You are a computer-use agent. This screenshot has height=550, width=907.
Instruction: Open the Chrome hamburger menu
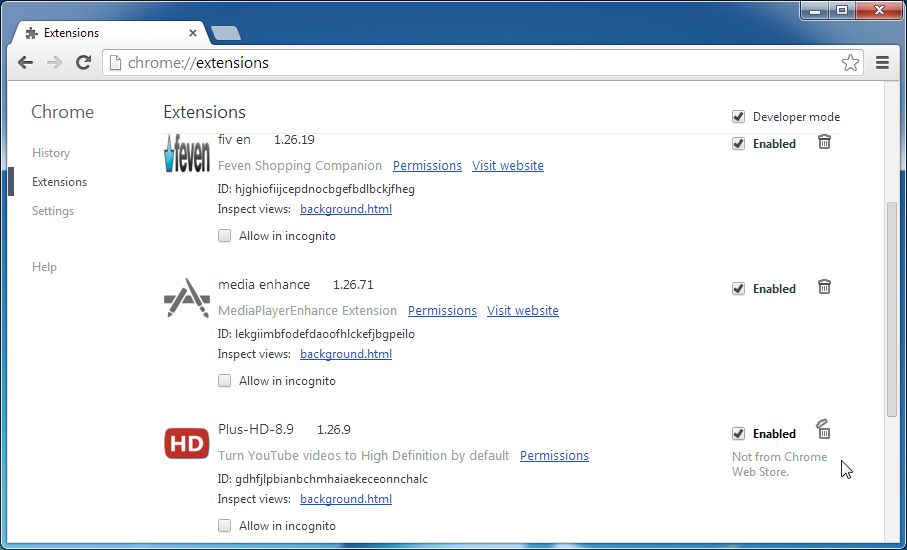[882, 62]
